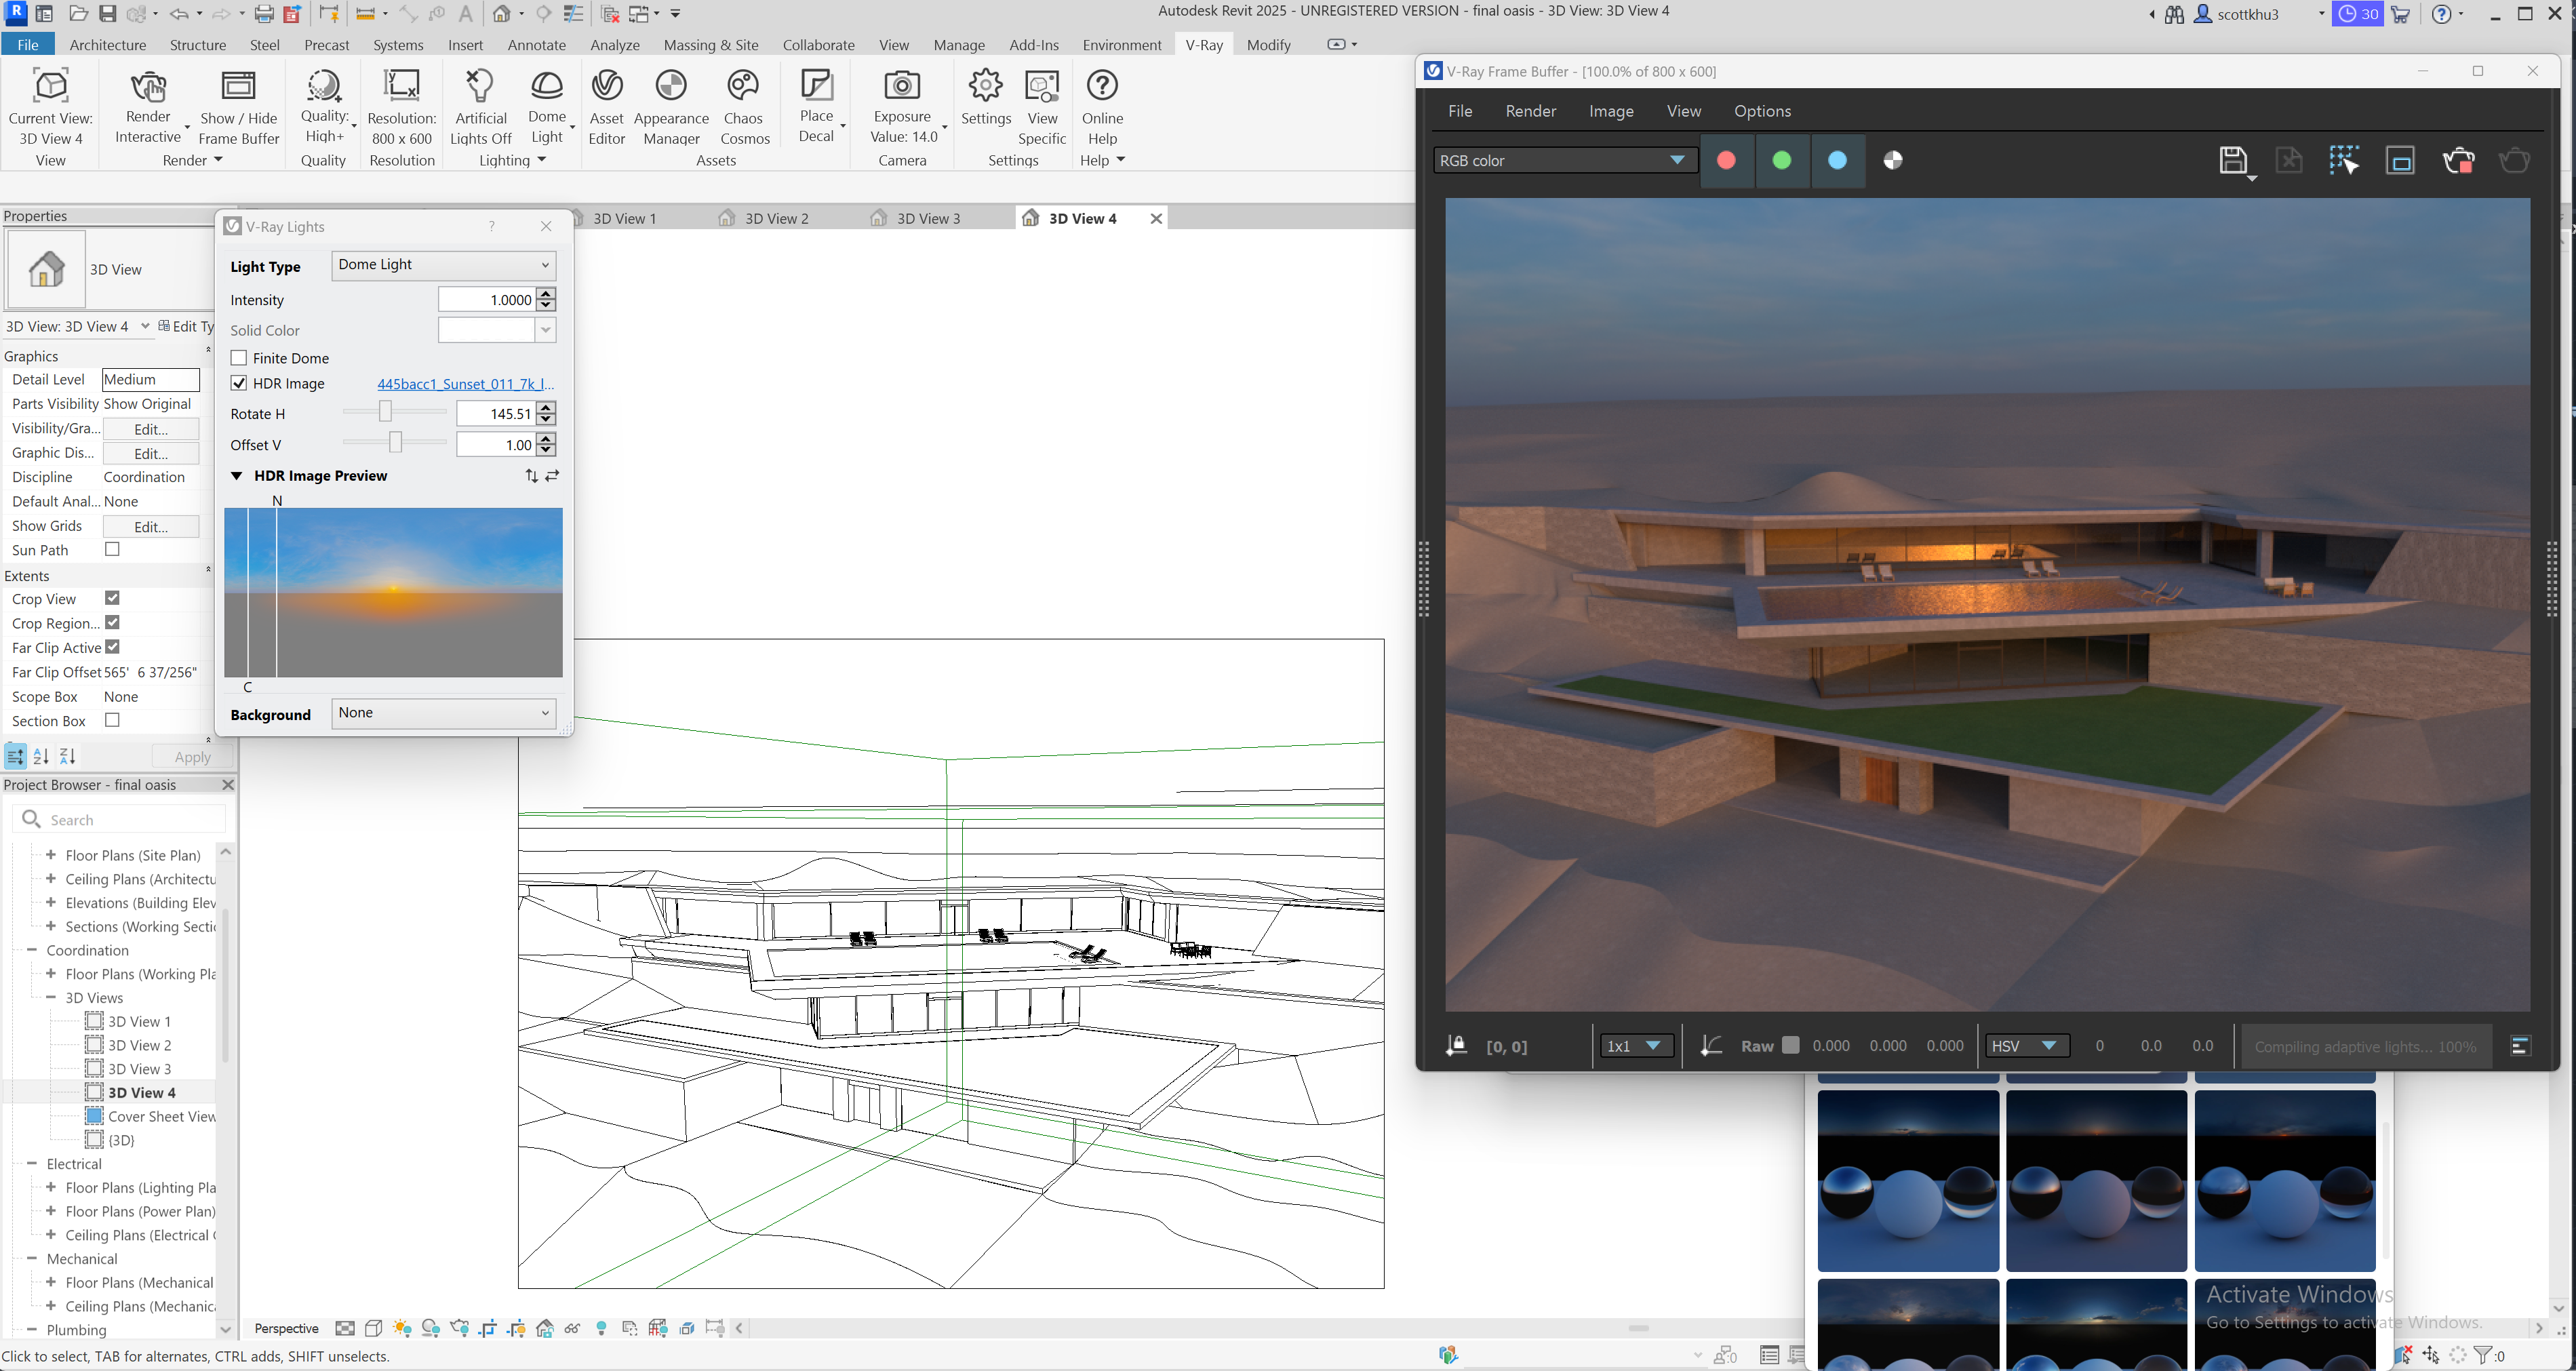Open File tab in Revit

(x=28, y=45)
